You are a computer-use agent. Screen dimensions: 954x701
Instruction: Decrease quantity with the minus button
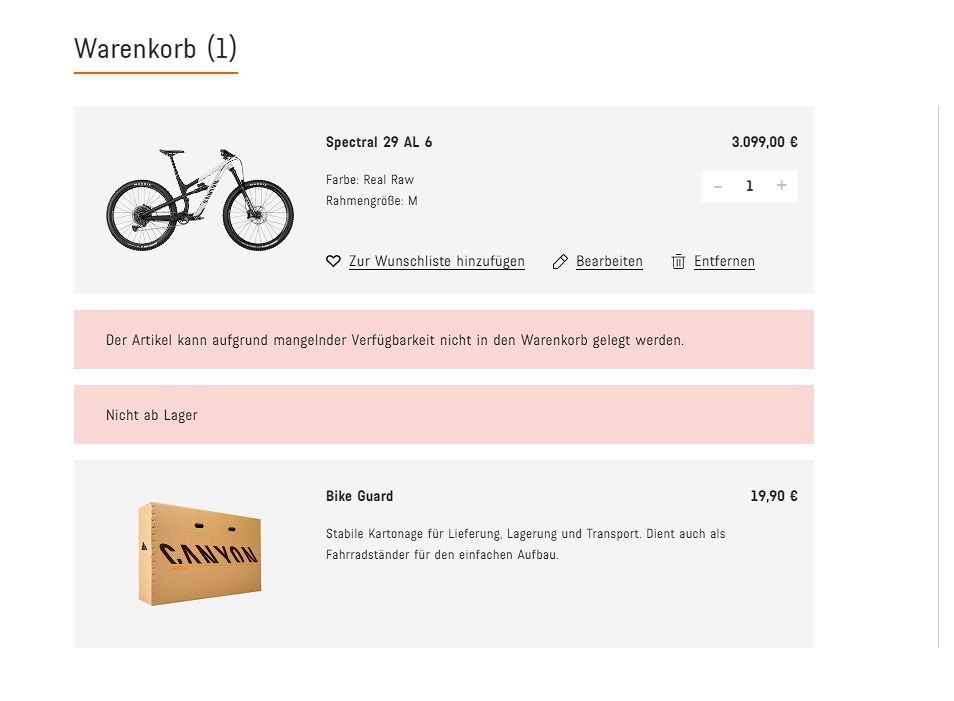pyautogui.click(x=718, y=186)
